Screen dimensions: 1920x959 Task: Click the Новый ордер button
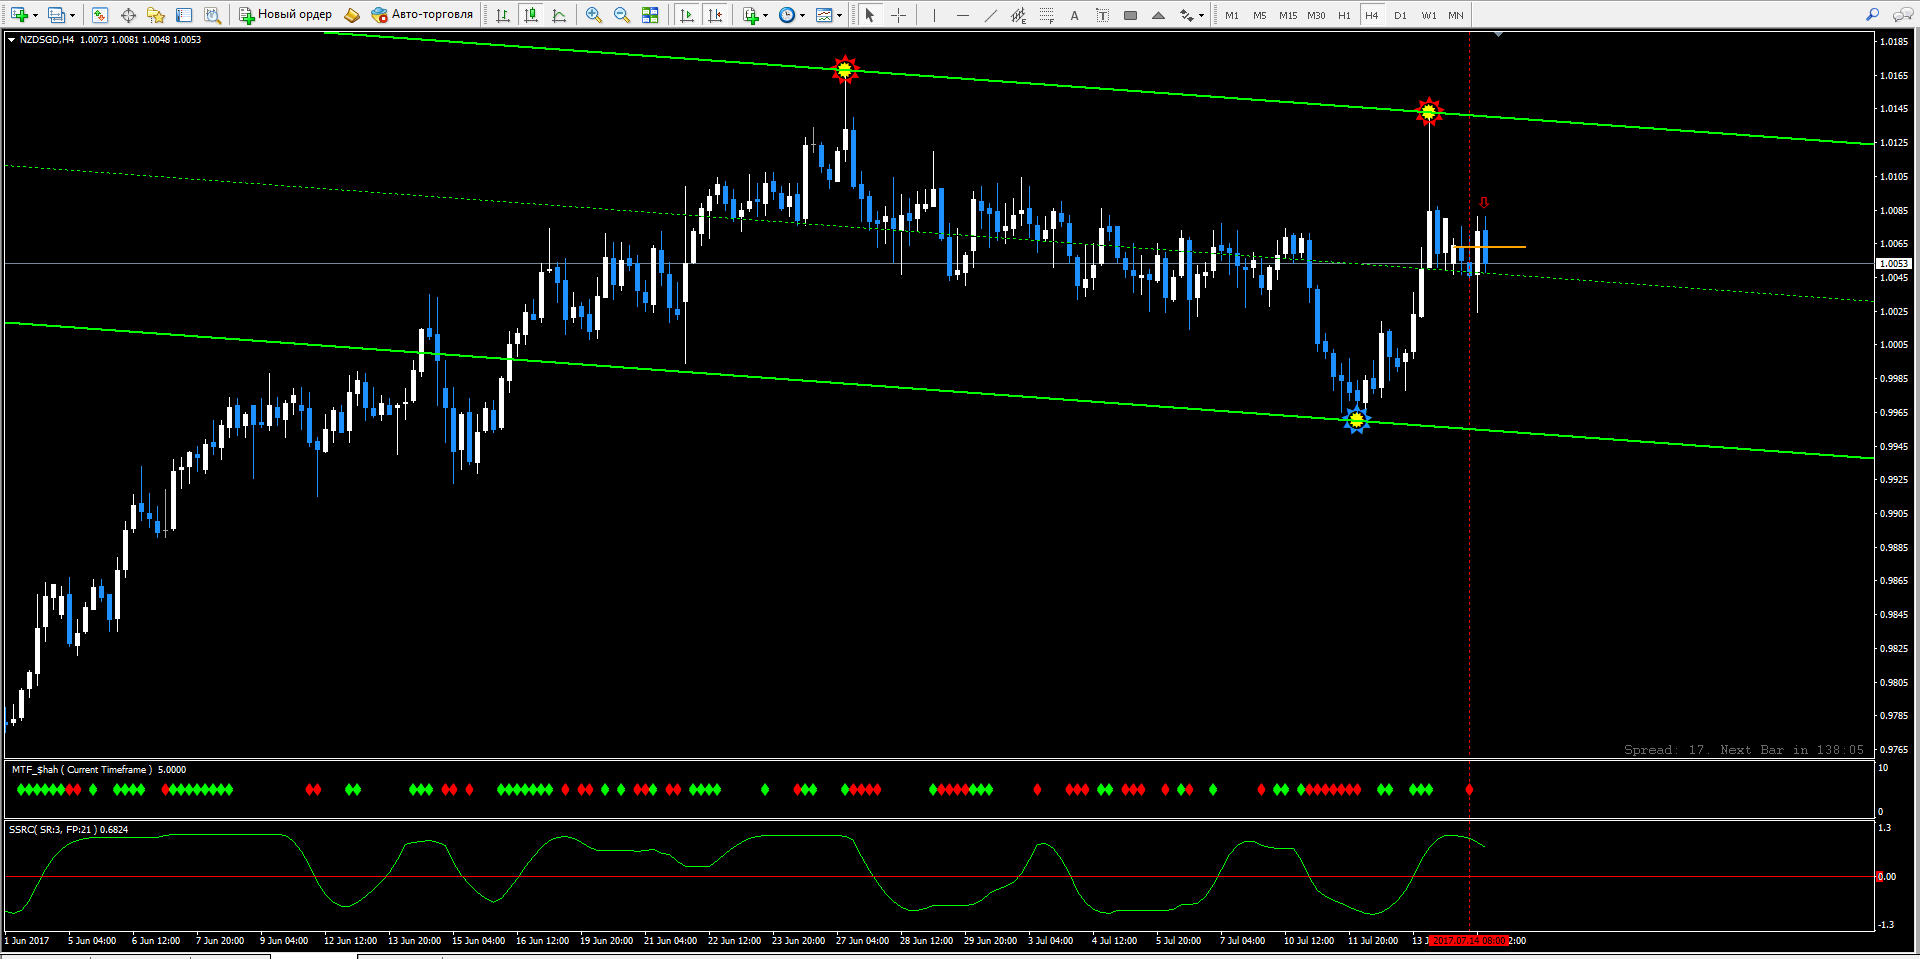coord(285,15)
